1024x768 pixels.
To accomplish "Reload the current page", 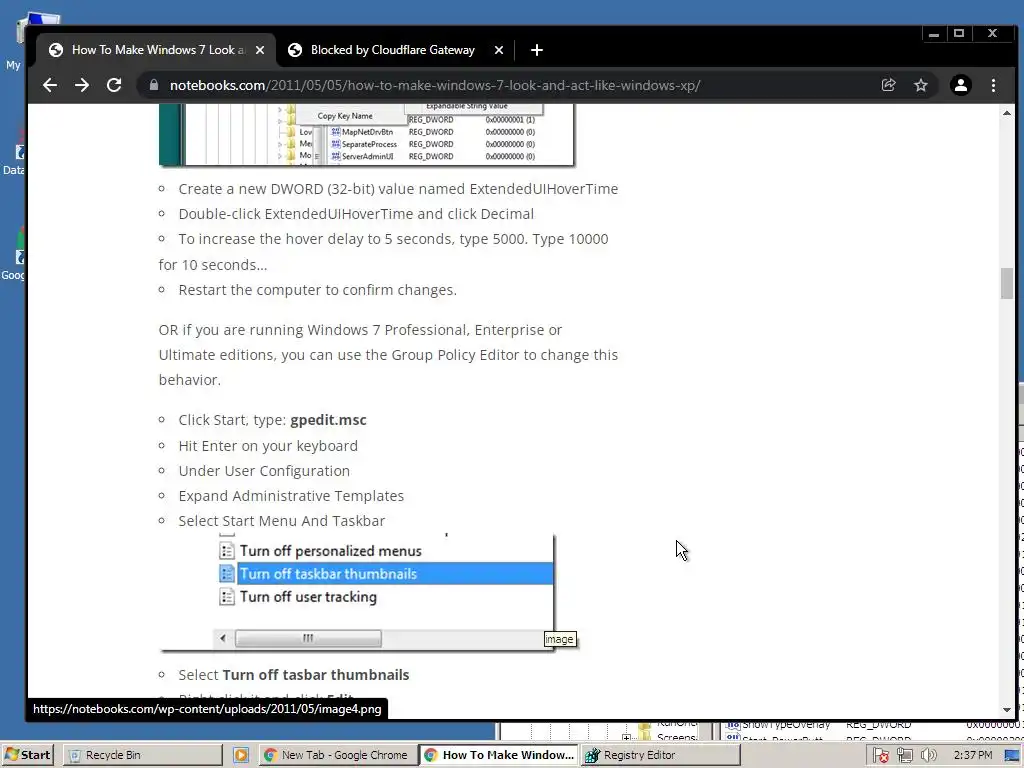I will (x=114, y=86).
